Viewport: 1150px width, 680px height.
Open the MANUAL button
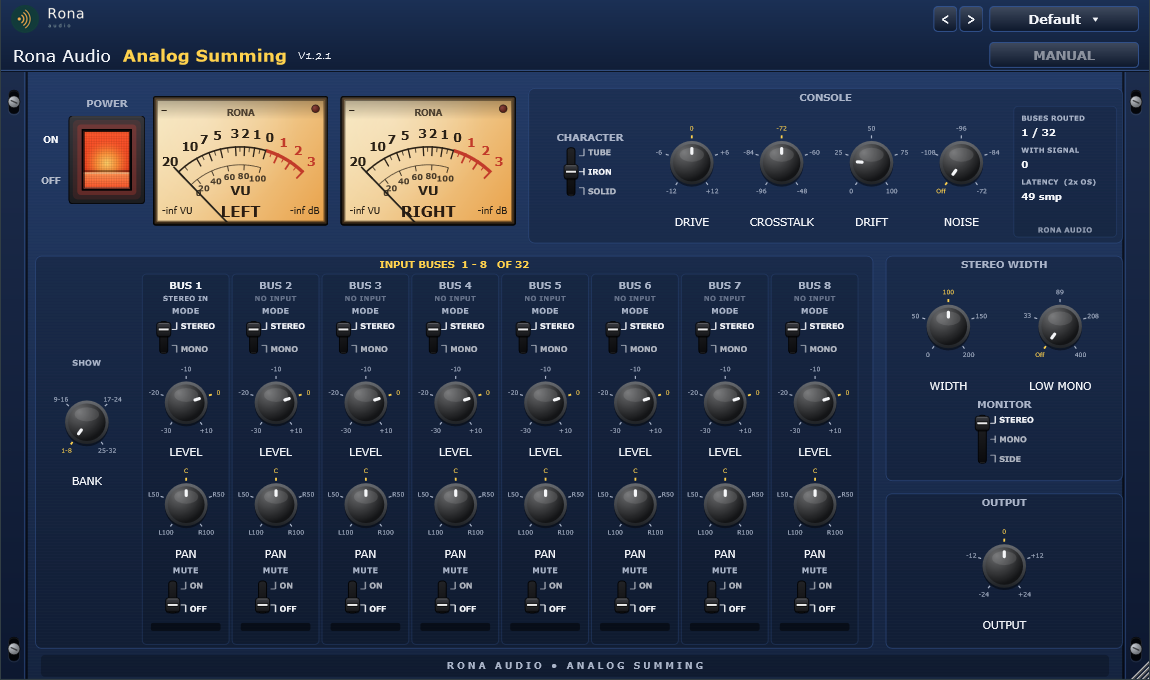pyautogui.click(x=1063, y=55)
